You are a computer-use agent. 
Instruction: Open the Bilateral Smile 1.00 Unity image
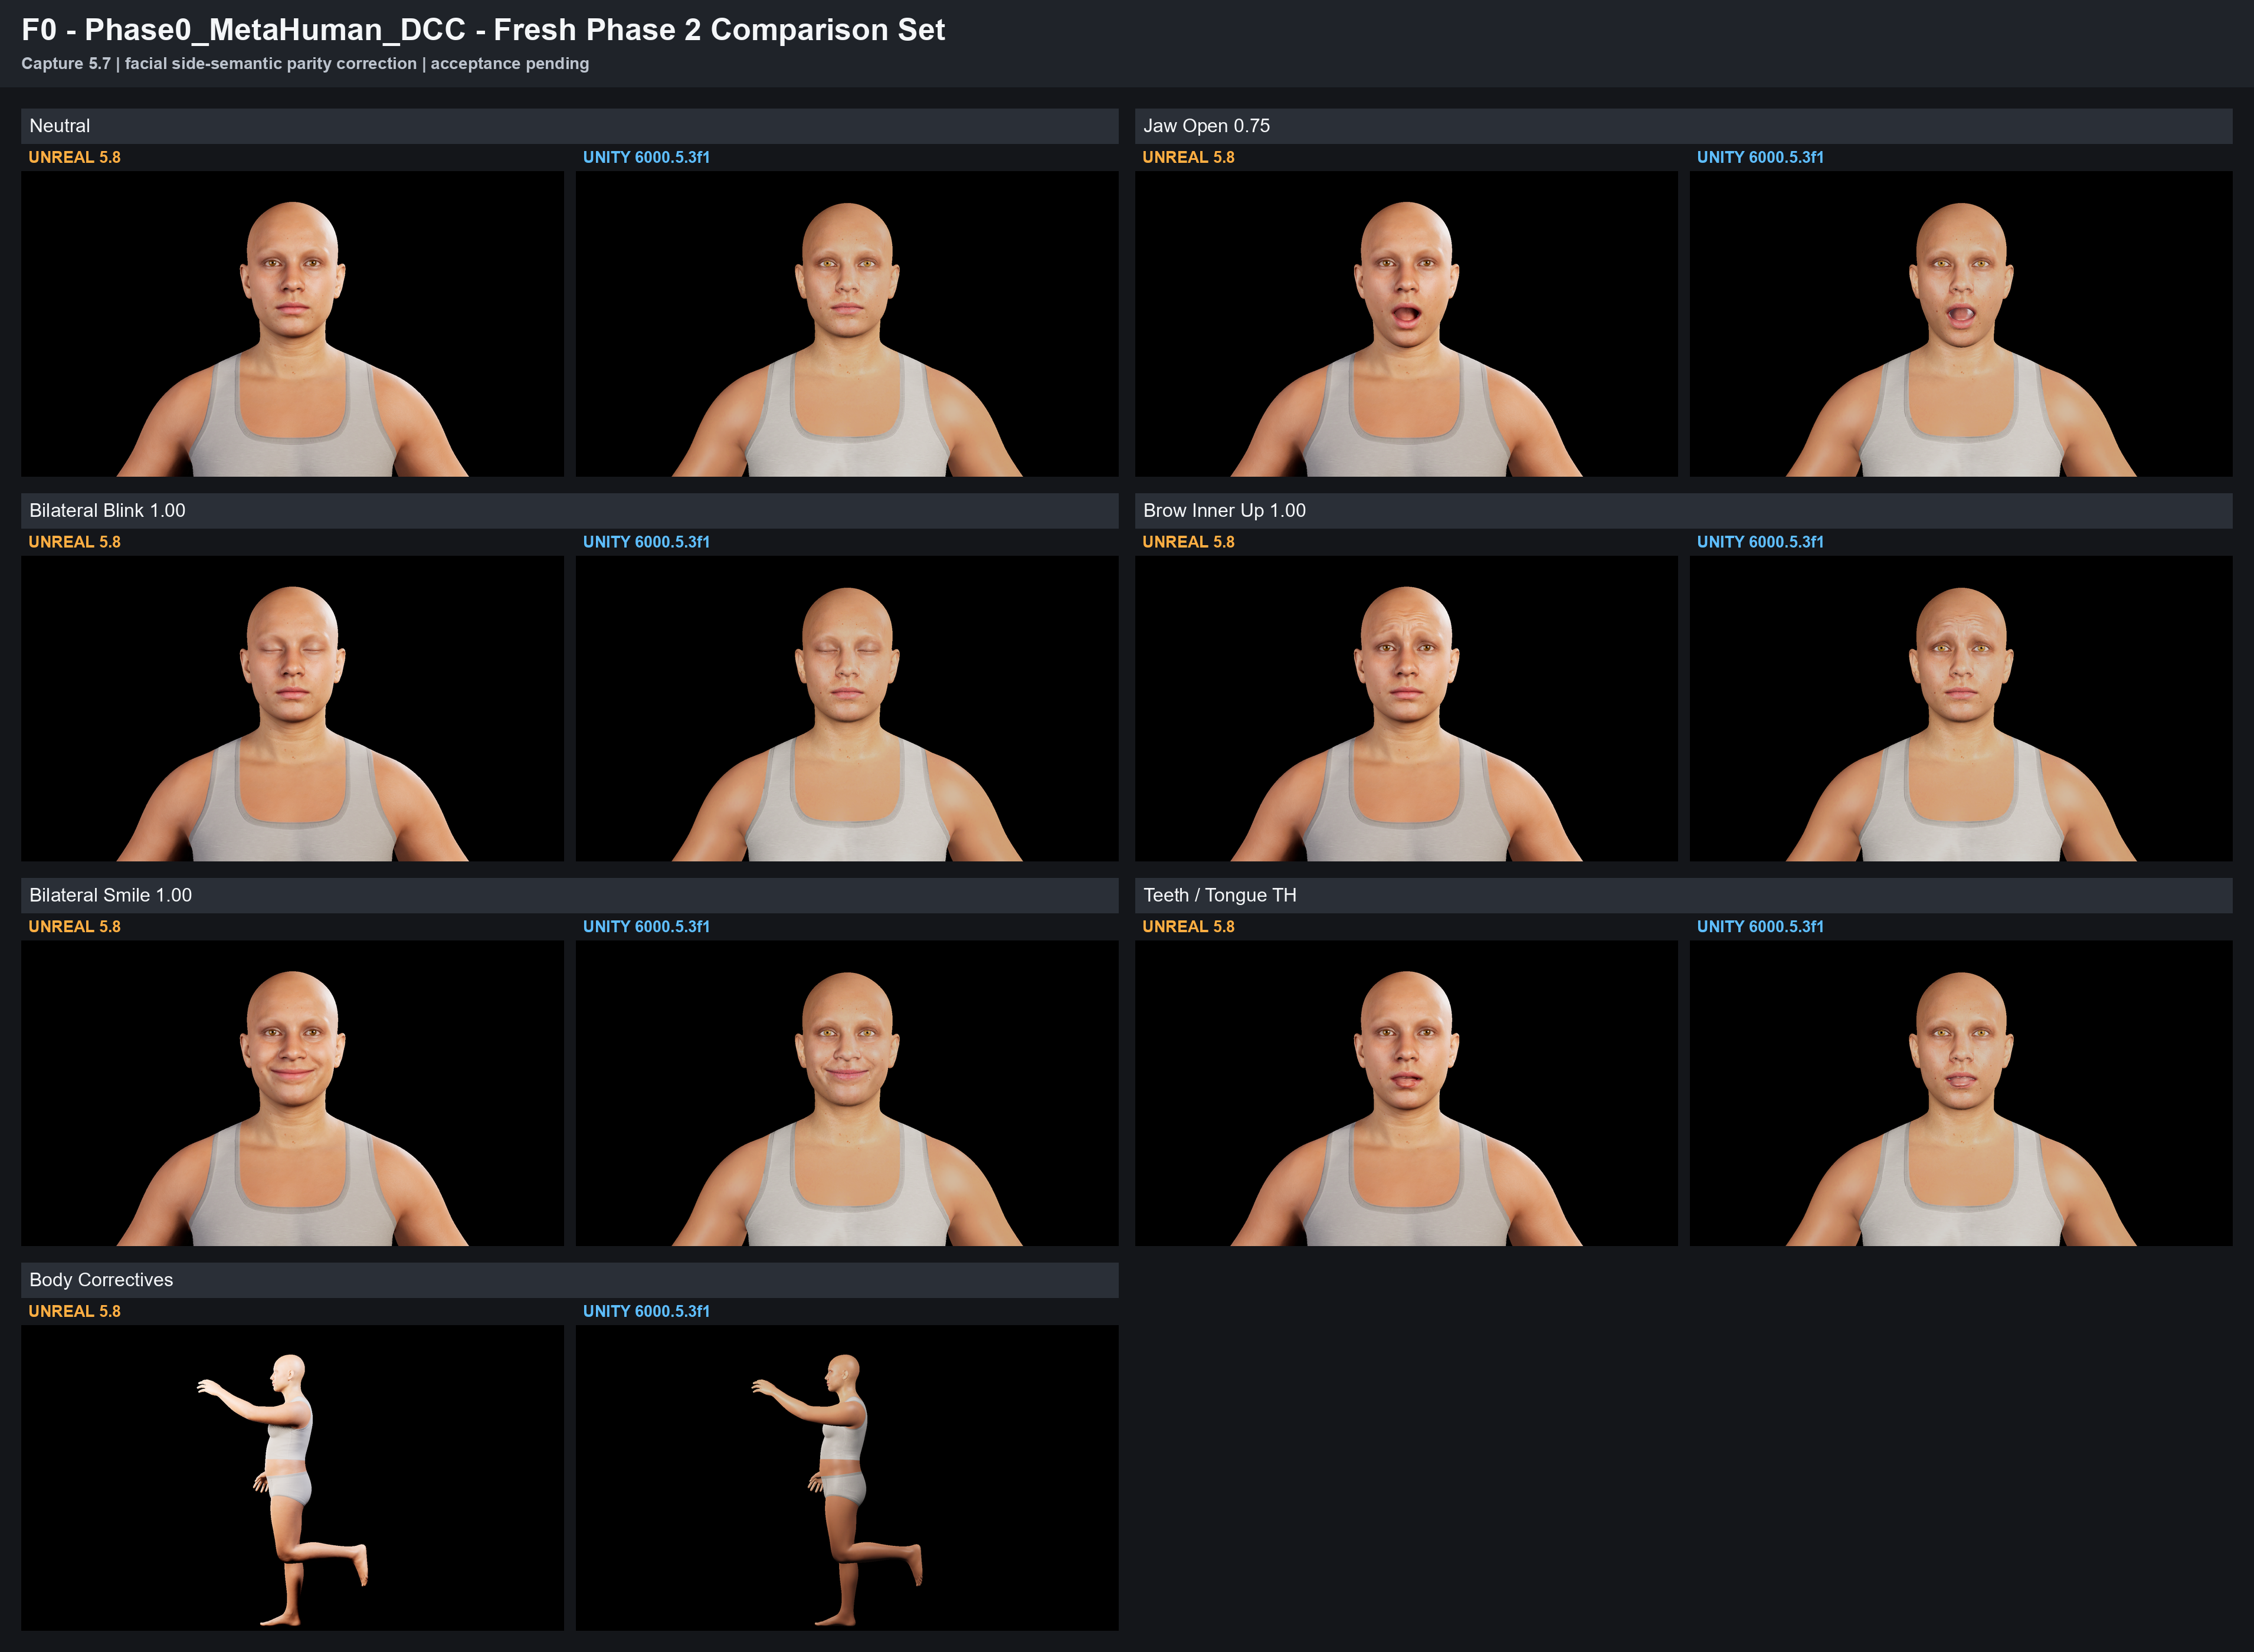(847, 1093)
